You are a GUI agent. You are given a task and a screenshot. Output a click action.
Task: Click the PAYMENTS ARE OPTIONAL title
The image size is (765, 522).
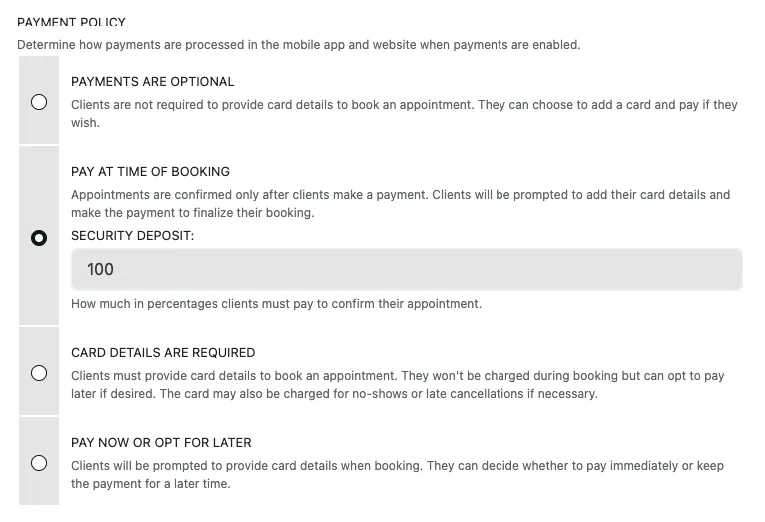(152, 82)
